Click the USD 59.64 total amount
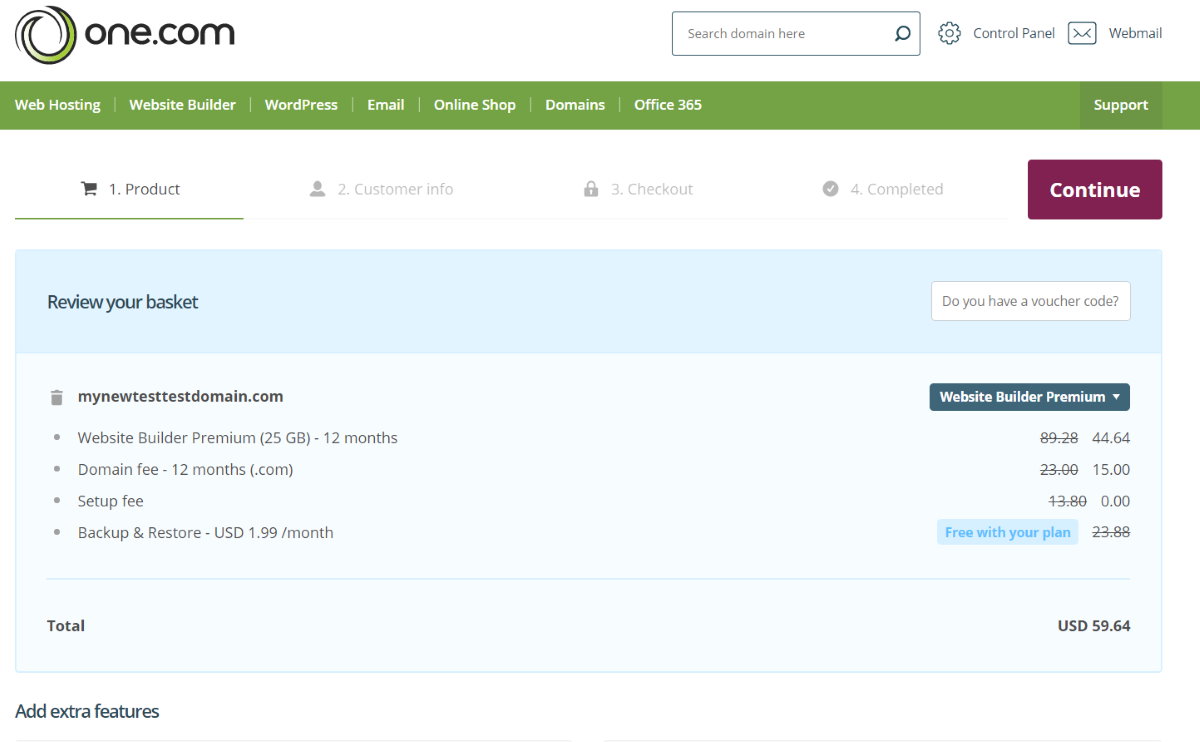 [1094, 626]
